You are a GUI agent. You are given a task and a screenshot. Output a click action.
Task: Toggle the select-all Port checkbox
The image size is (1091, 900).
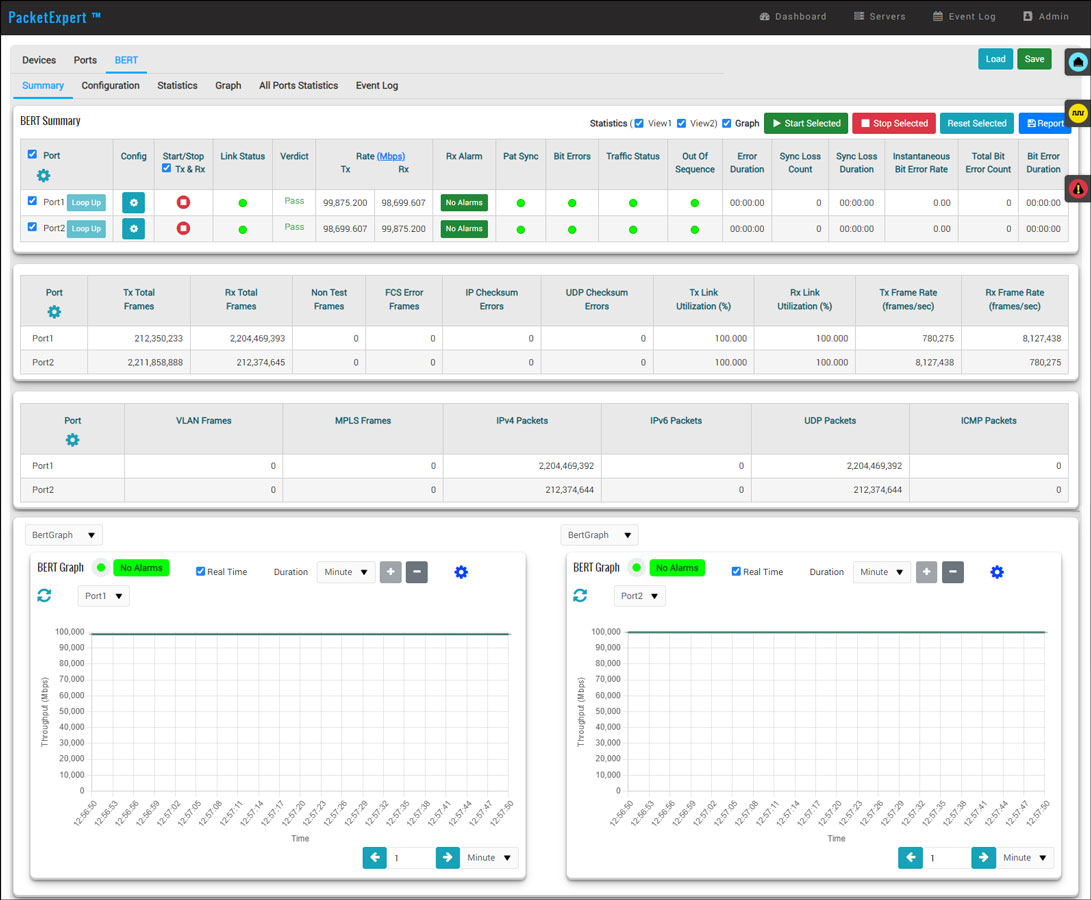32,155
